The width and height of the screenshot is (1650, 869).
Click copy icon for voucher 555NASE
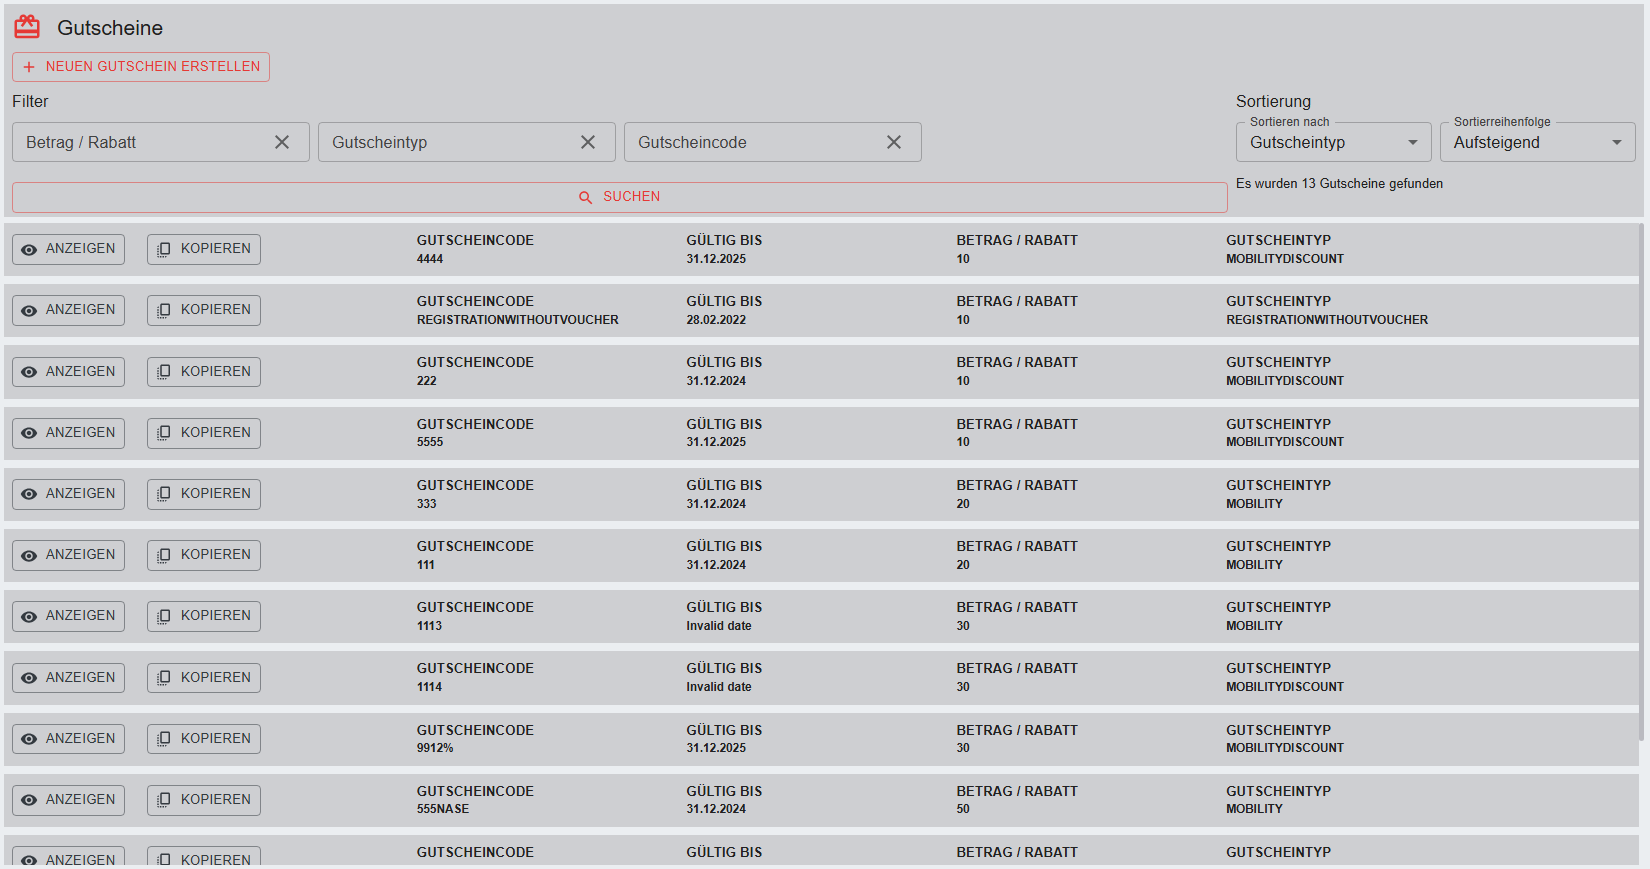pyautogui.click(x=164, y=800)
